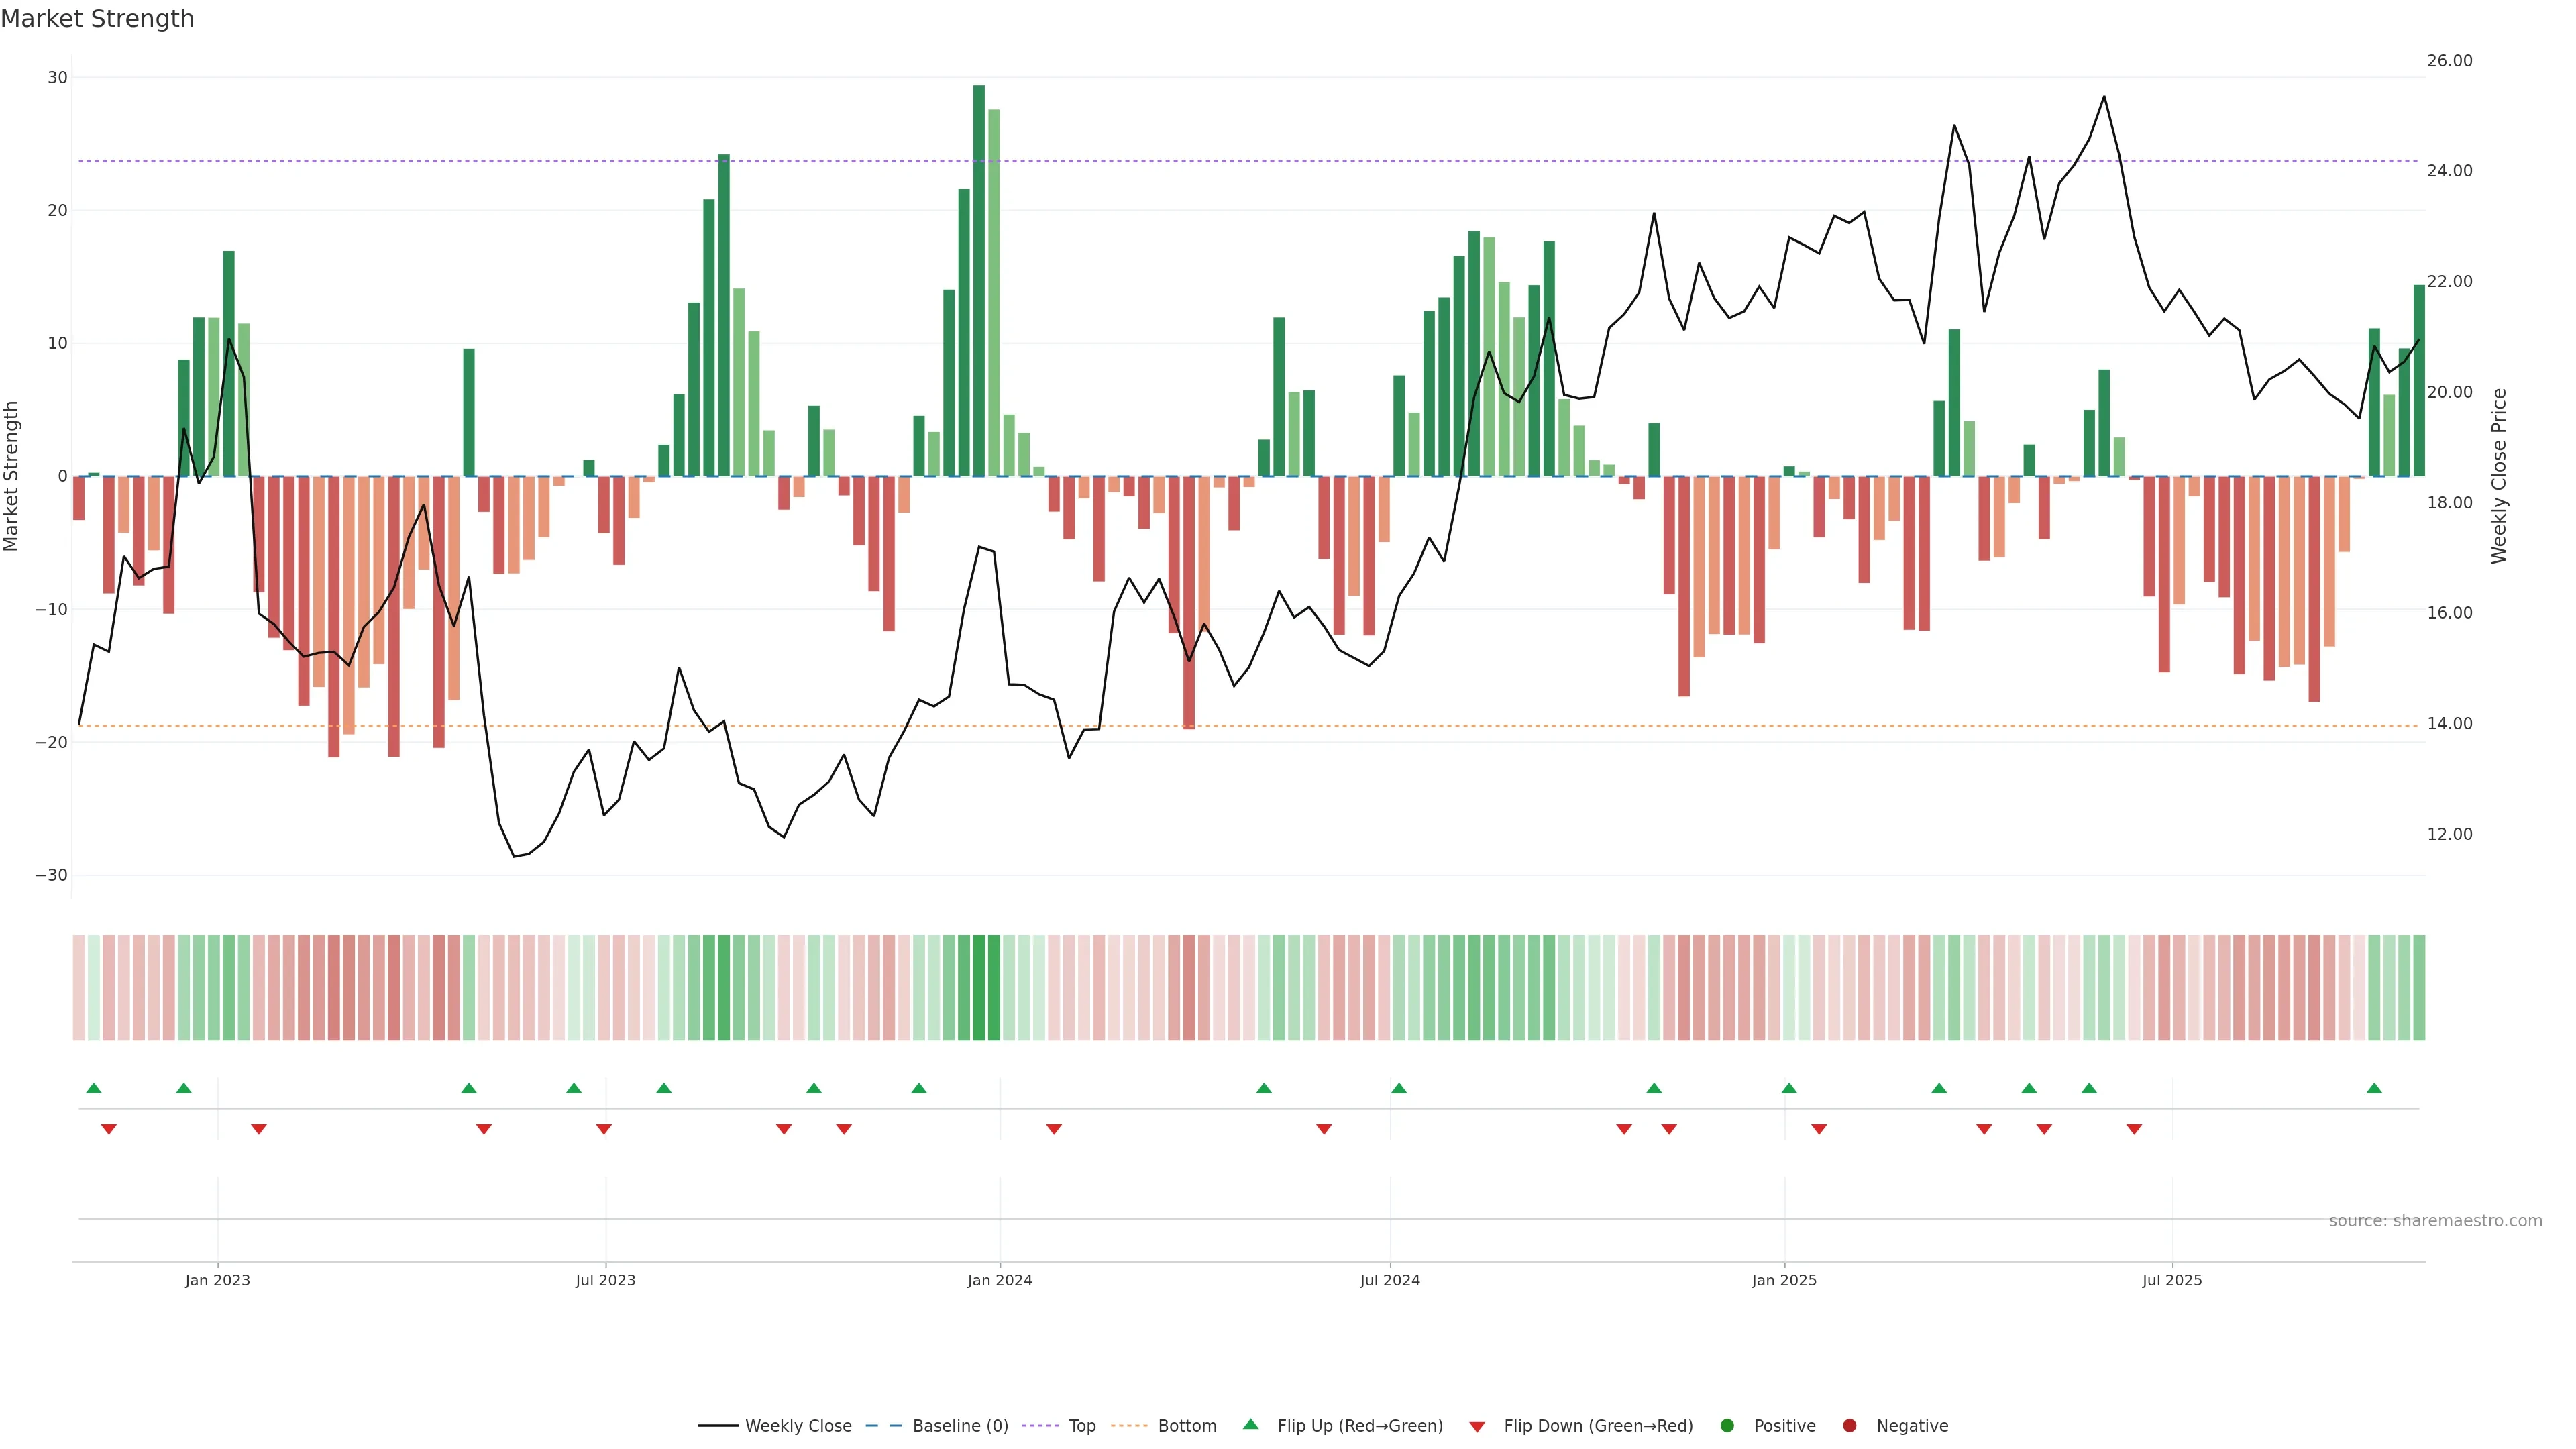
Task: Click the darkest green heatmap cell near Jan 2024
Action: point(979,987)
